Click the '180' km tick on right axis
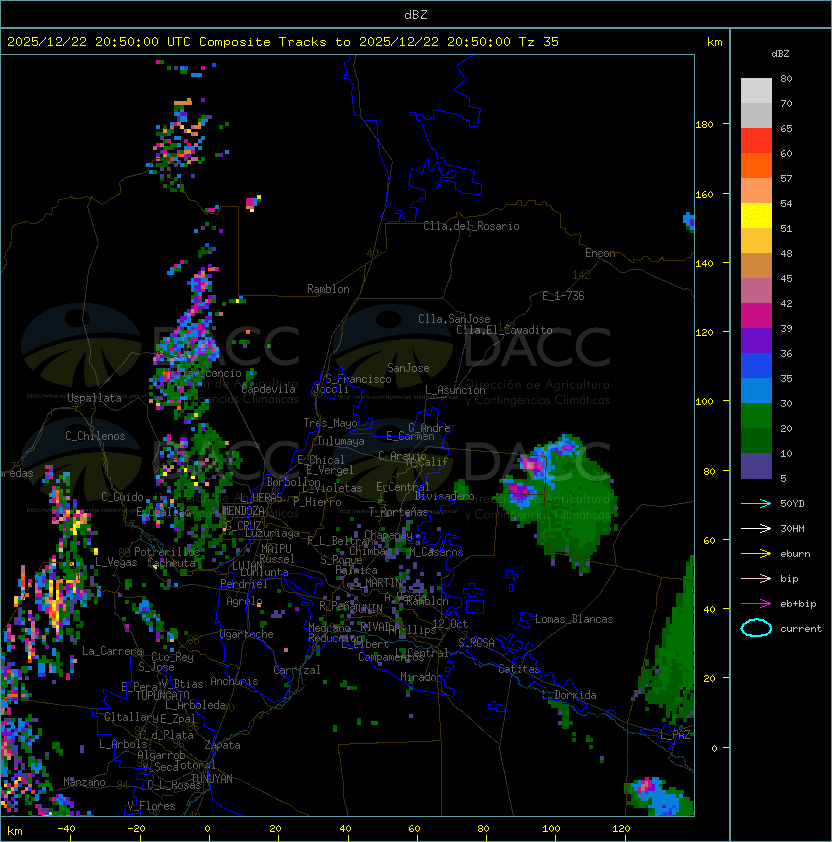The width and height of the screenshot is (832, 842). [x=704, y=125]
